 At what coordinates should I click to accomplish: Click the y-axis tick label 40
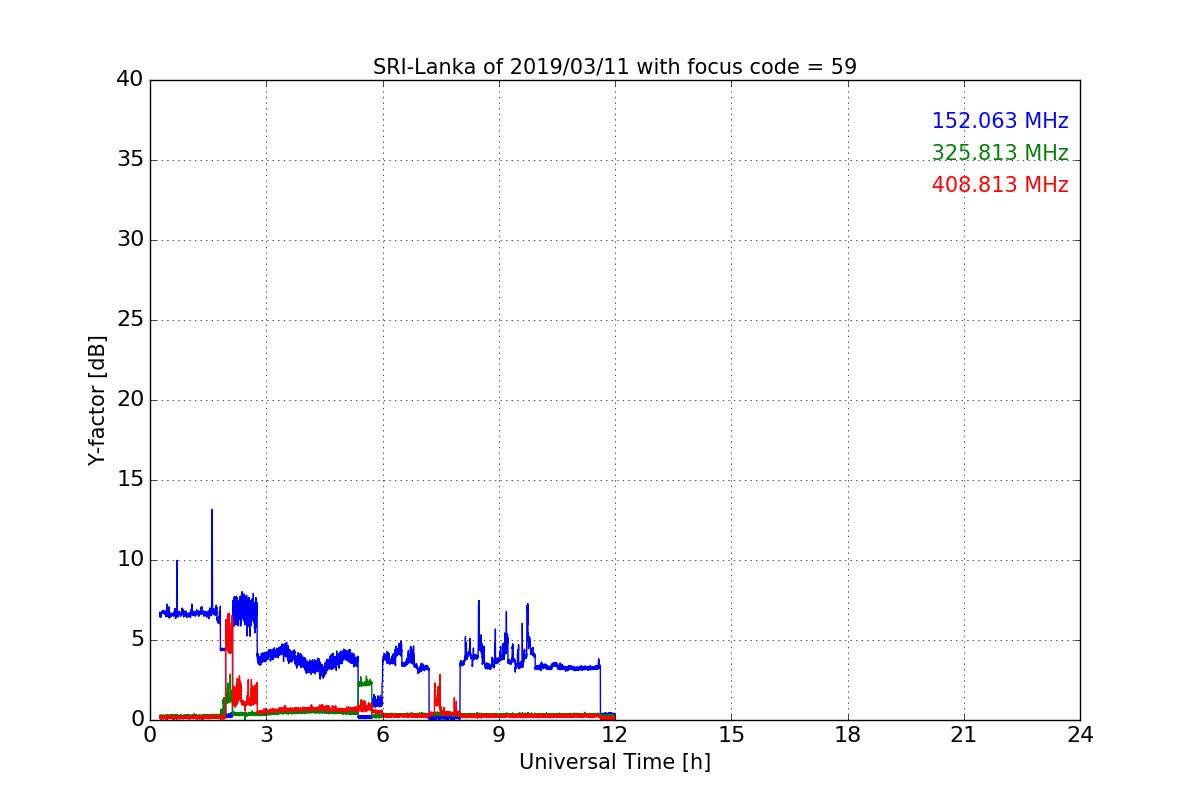click(x=130, y=80)
